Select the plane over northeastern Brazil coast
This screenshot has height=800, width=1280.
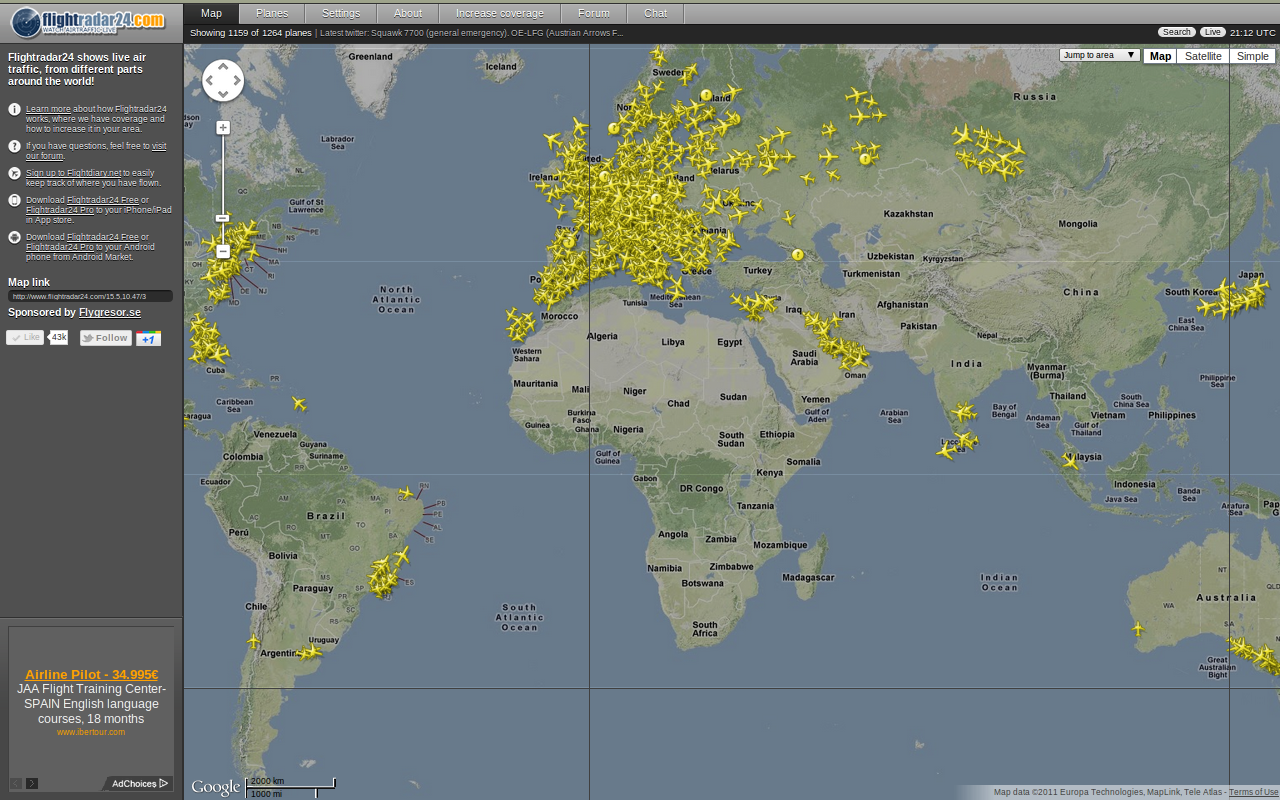coord(406,493)
